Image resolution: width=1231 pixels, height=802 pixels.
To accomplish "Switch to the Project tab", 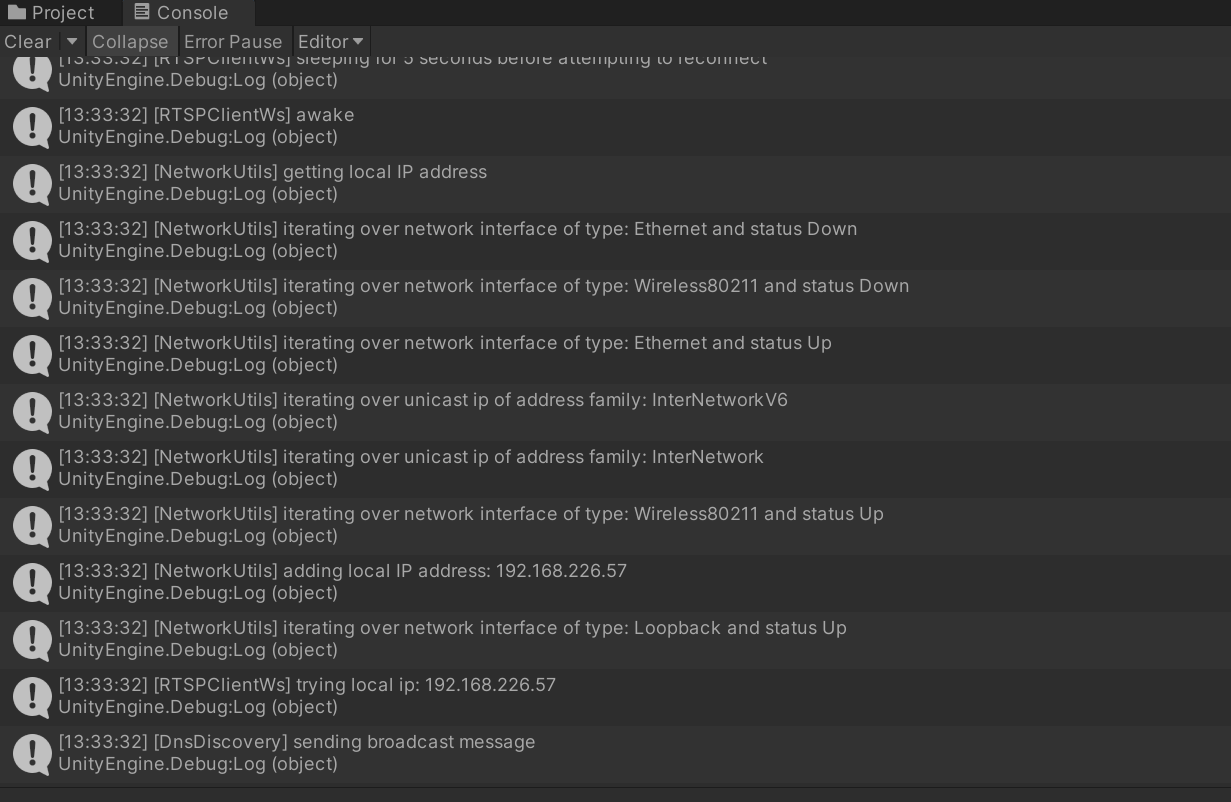I will tap(51, 13).
